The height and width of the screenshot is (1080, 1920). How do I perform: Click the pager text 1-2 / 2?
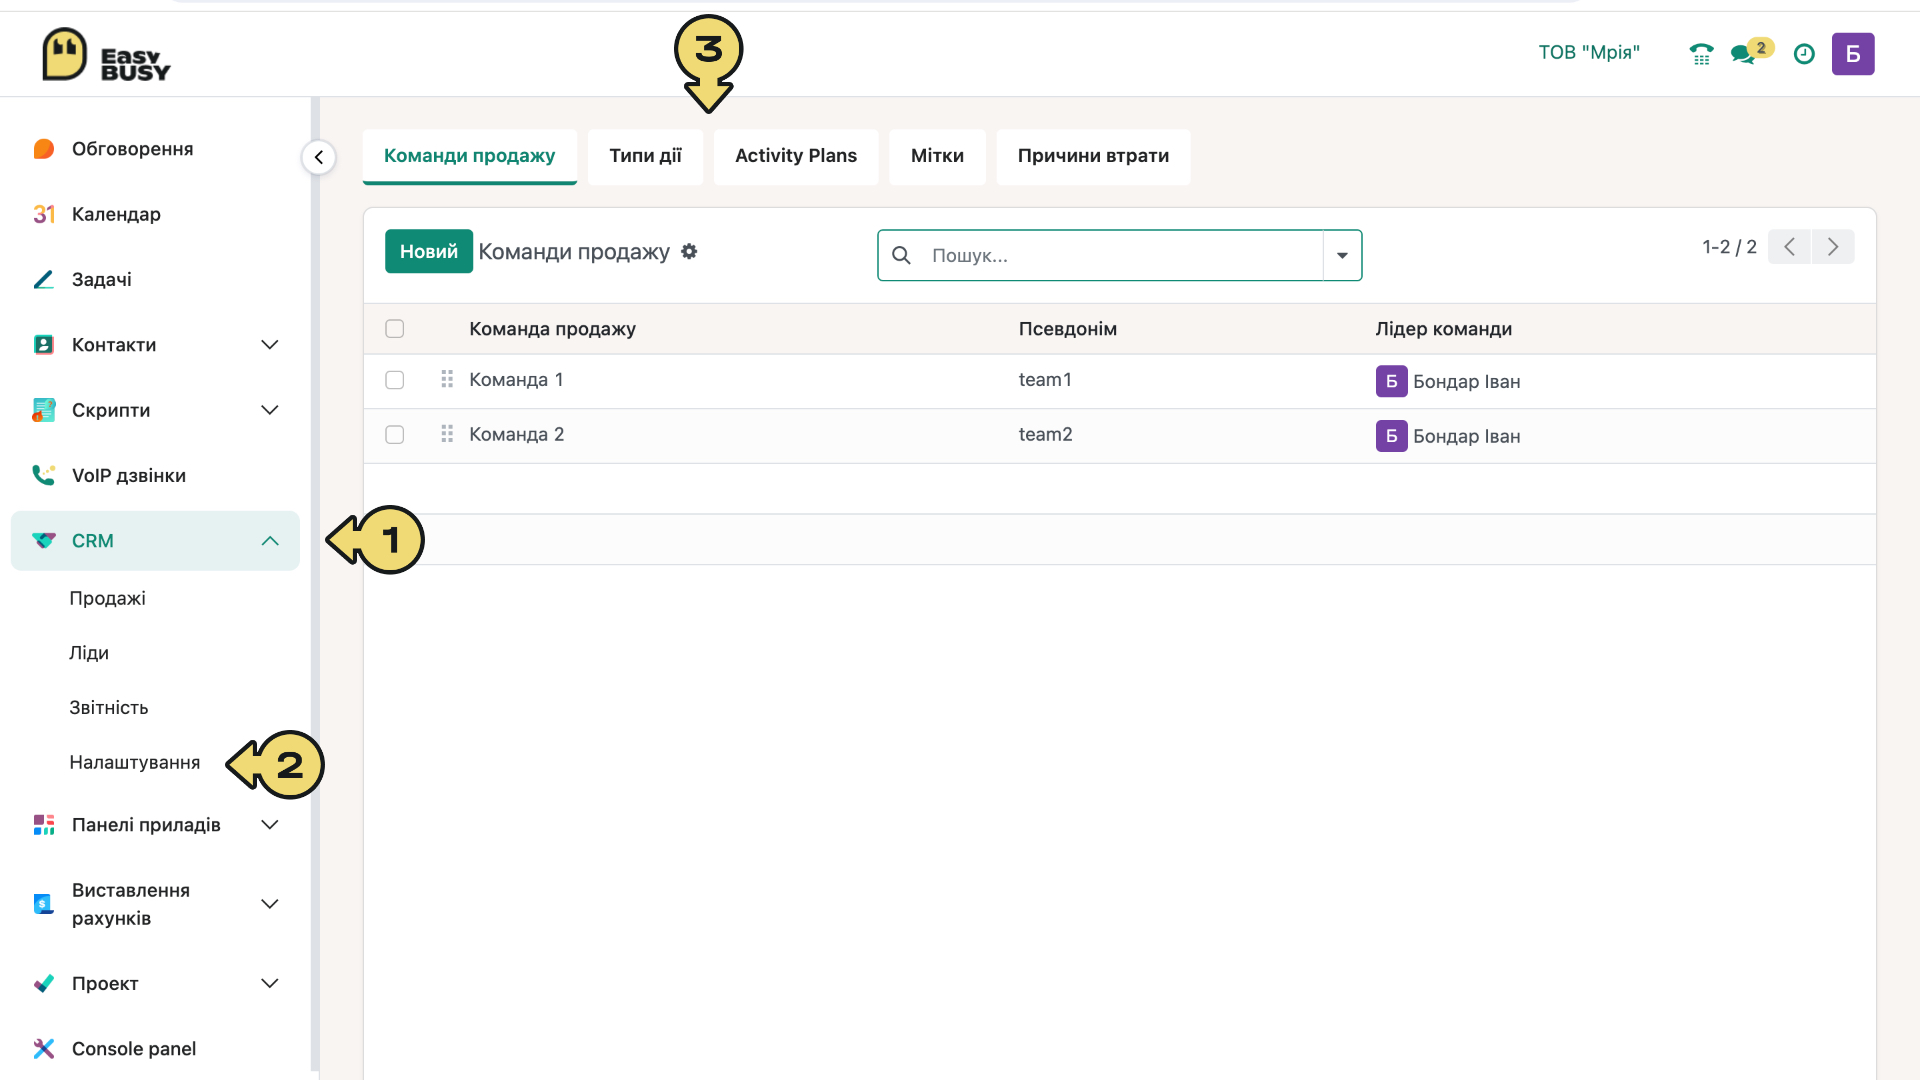click(1729, 247)
